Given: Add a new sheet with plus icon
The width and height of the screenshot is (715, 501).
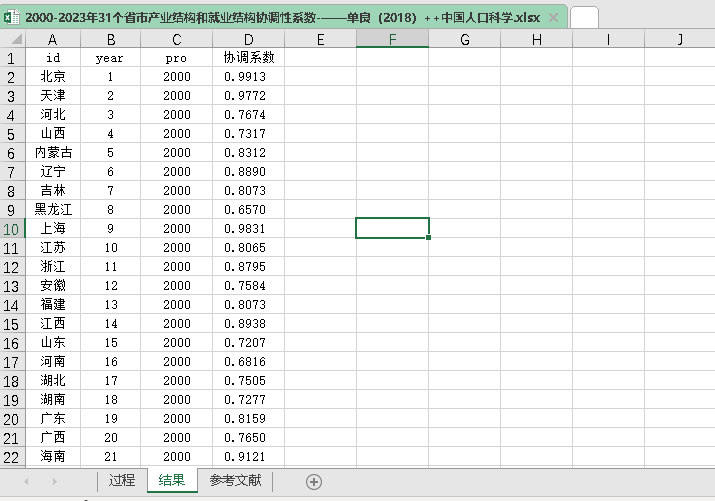Looking at the screenshot, I should point(314,482).
